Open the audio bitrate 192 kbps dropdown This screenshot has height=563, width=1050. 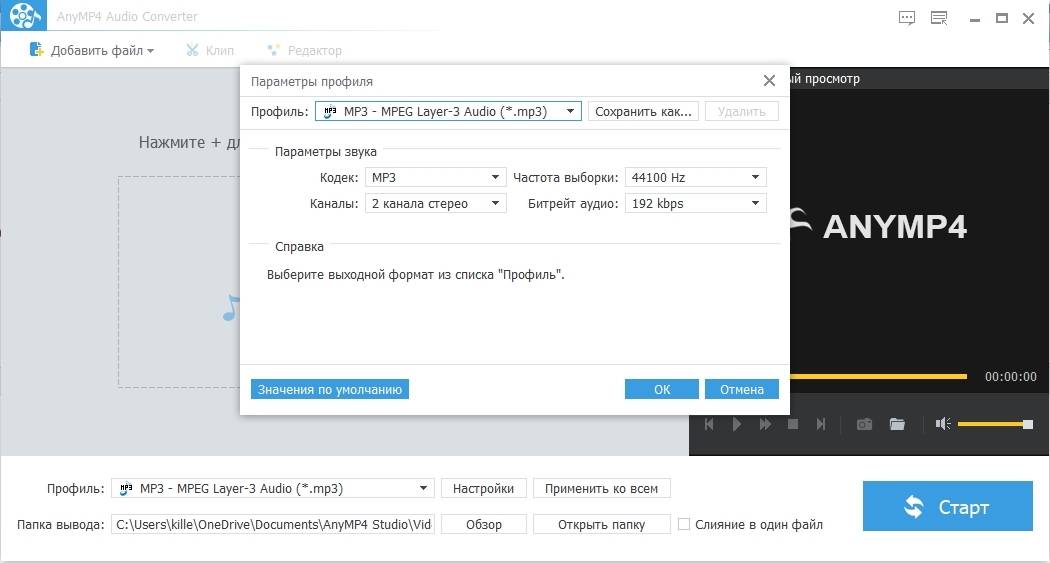click(x=695, y=204)
